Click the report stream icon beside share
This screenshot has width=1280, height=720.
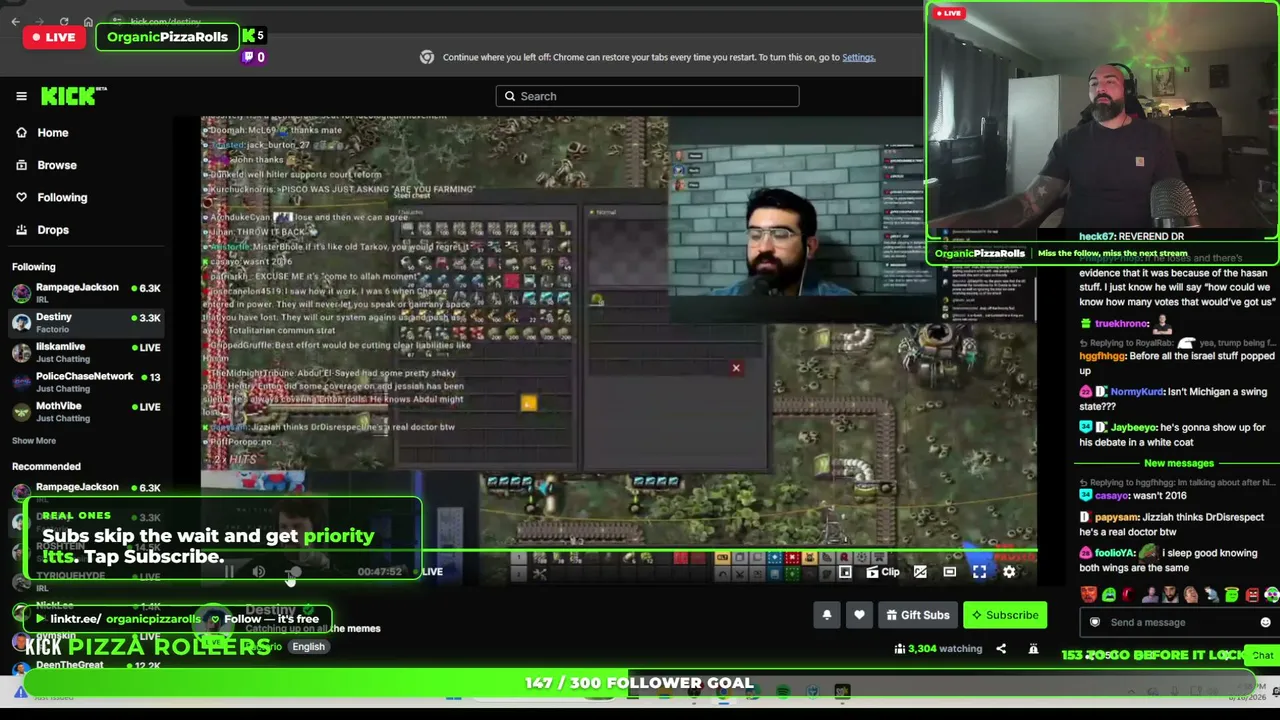(1033, 649)
